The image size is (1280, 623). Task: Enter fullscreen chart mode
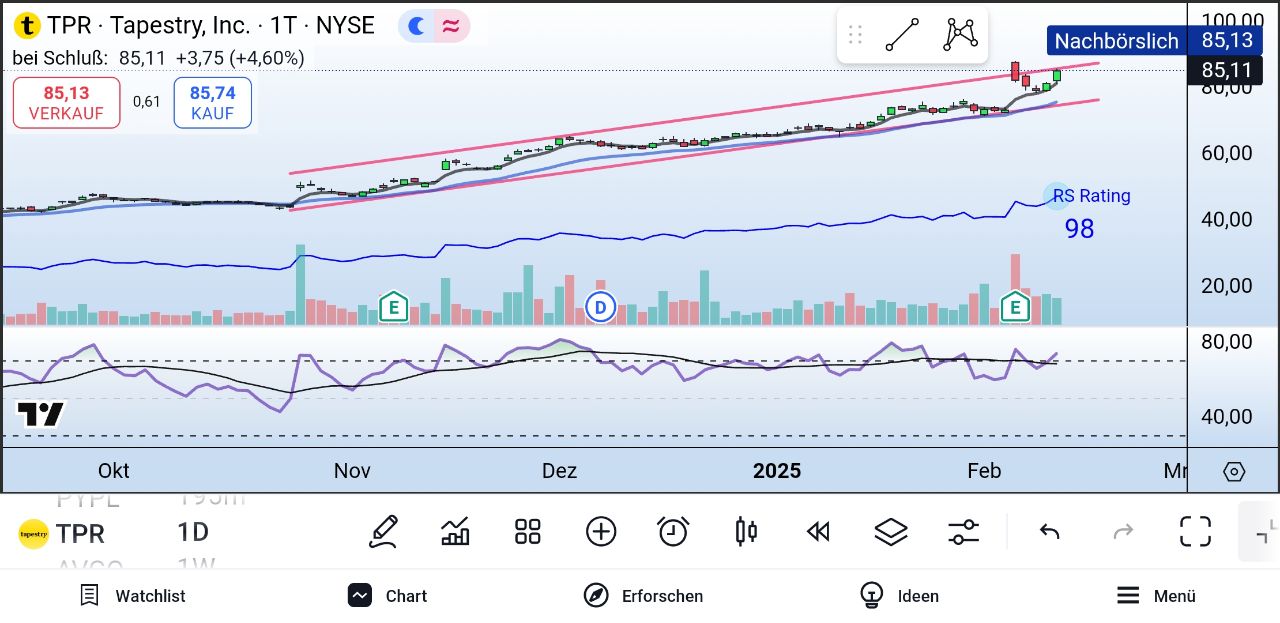click(x=1195, y=531)
